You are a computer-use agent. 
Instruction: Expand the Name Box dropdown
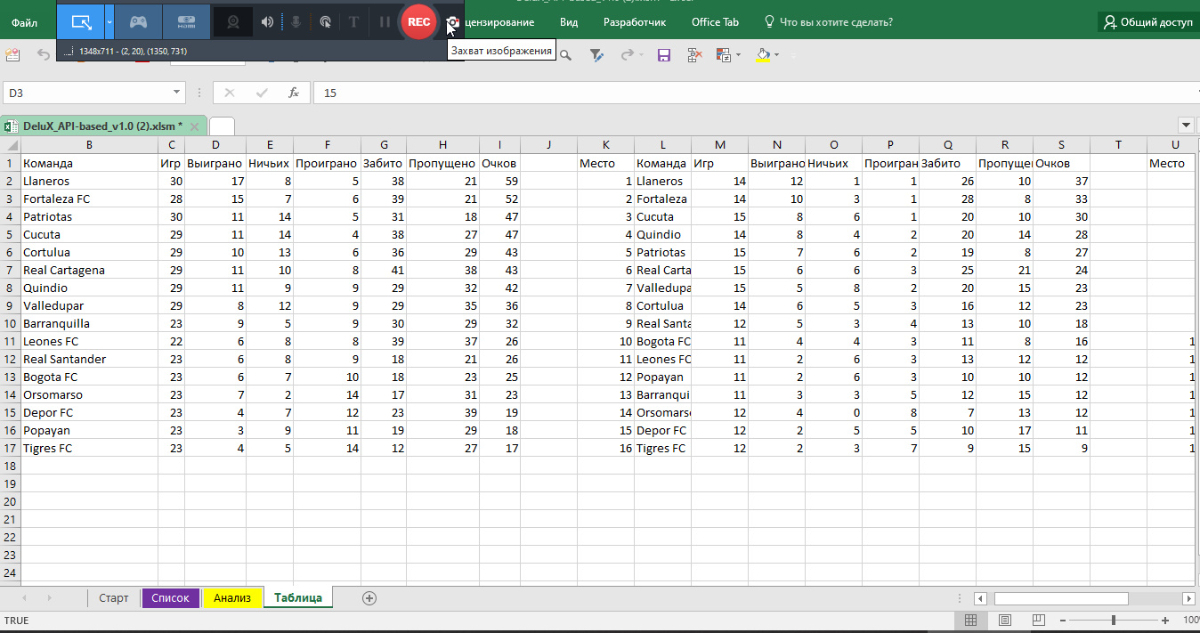click(178, 92)
